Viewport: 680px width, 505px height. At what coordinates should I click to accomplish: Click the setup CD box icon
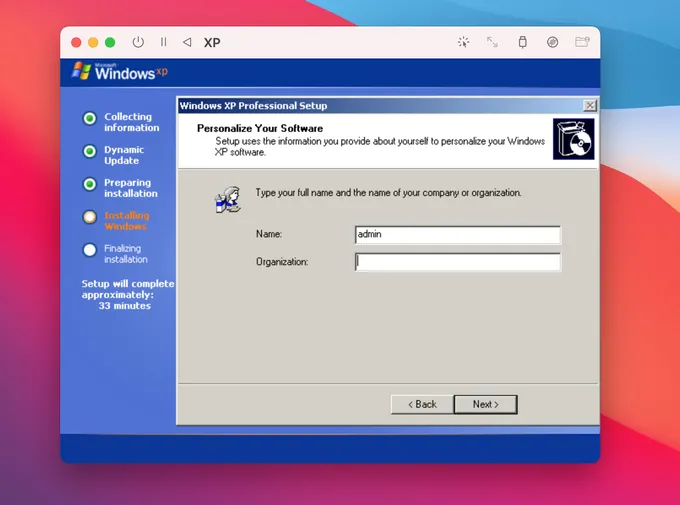(x=573, y=139)
